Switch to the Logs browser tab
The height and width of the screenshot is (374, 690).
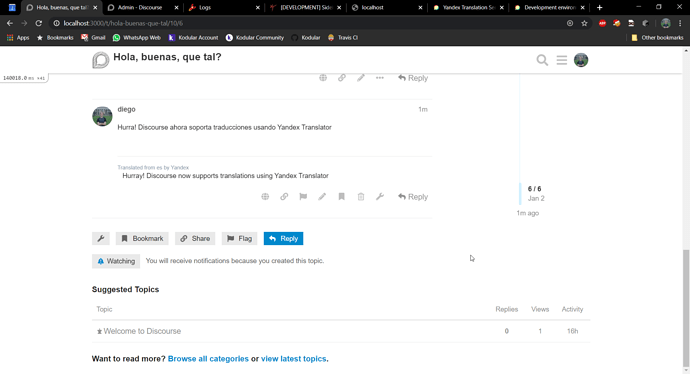click(224, 7)
